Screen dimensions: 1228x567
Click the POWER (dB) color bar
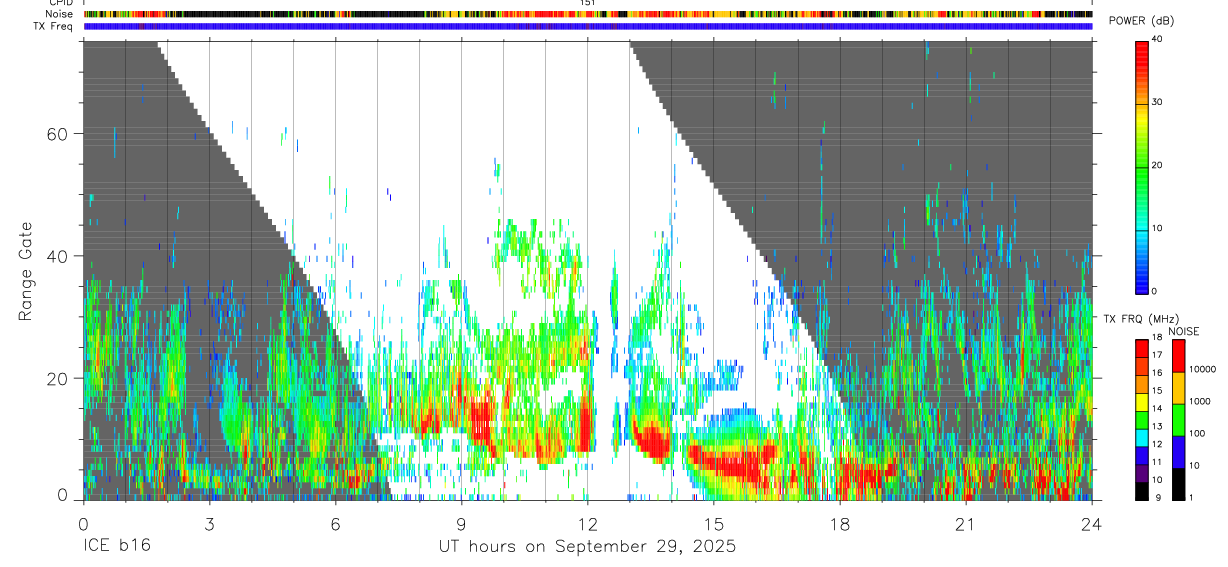(1141, 166)
